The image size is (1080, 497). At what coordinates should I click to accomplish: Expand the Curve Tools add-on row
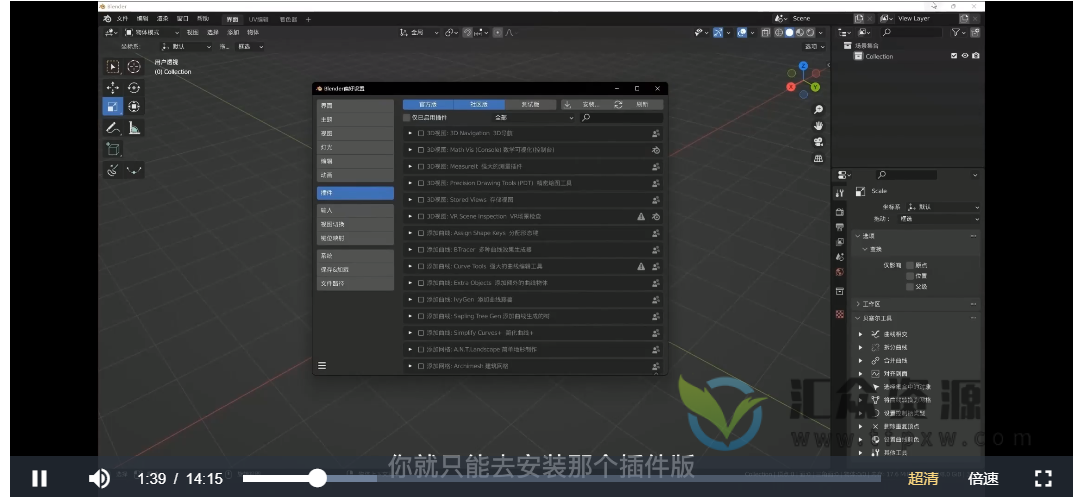click(x=411, y=266)
